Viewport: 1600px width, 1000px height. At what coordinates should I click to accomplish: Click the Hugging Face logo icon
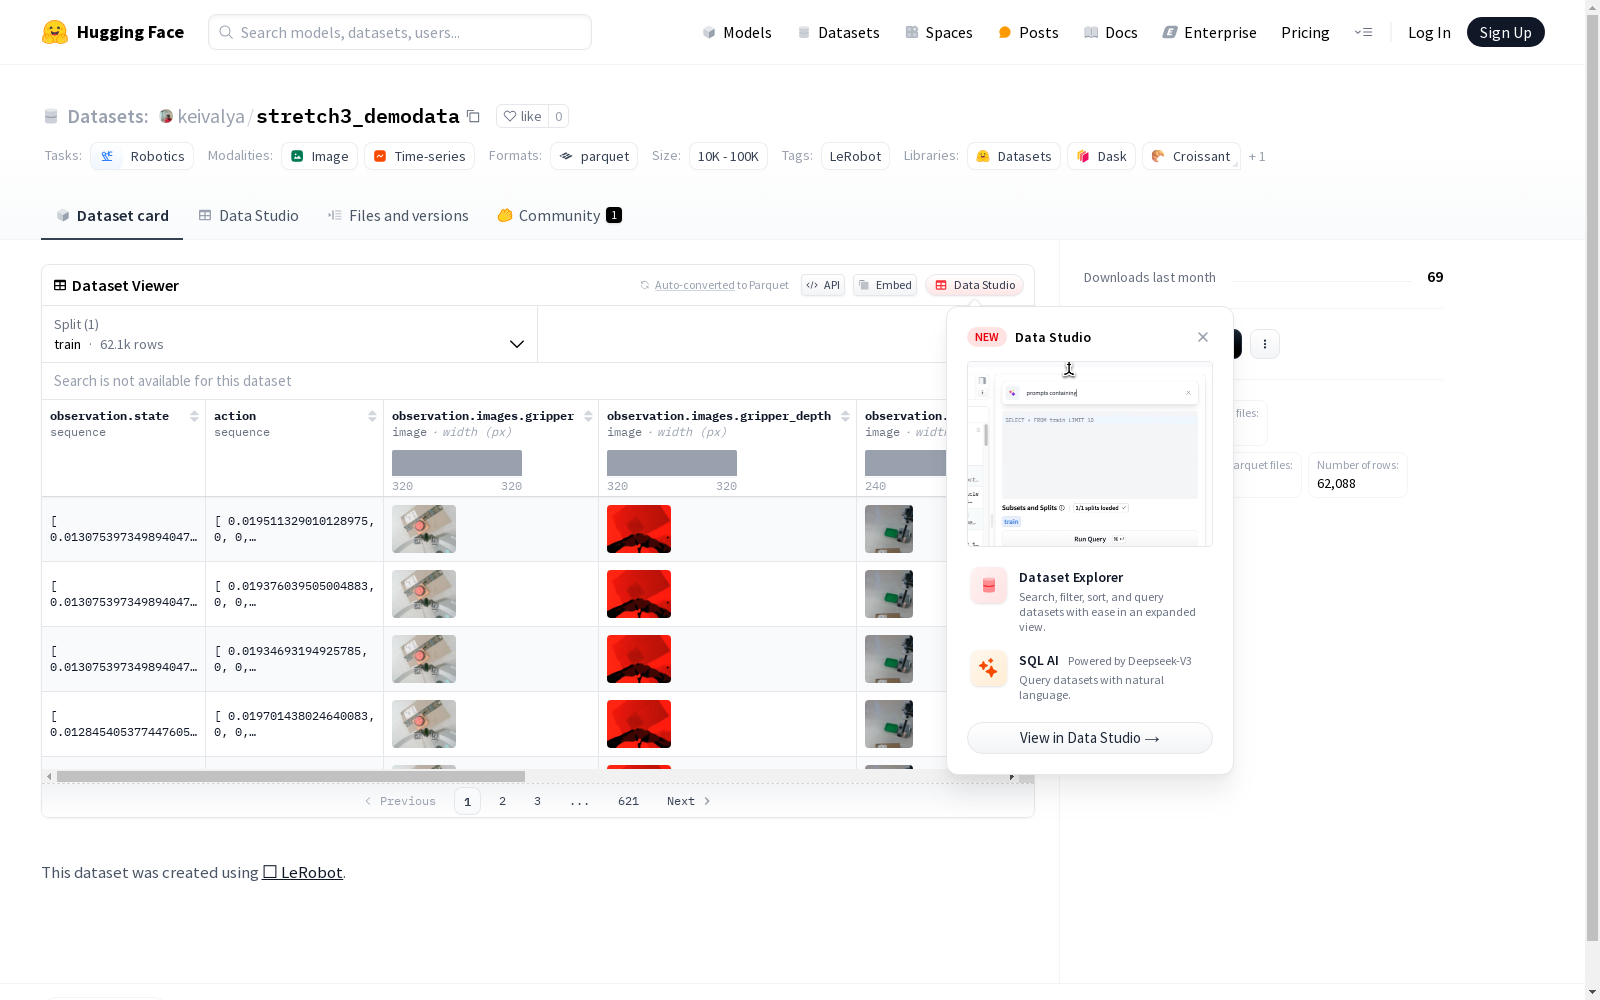tap(55, 32)
